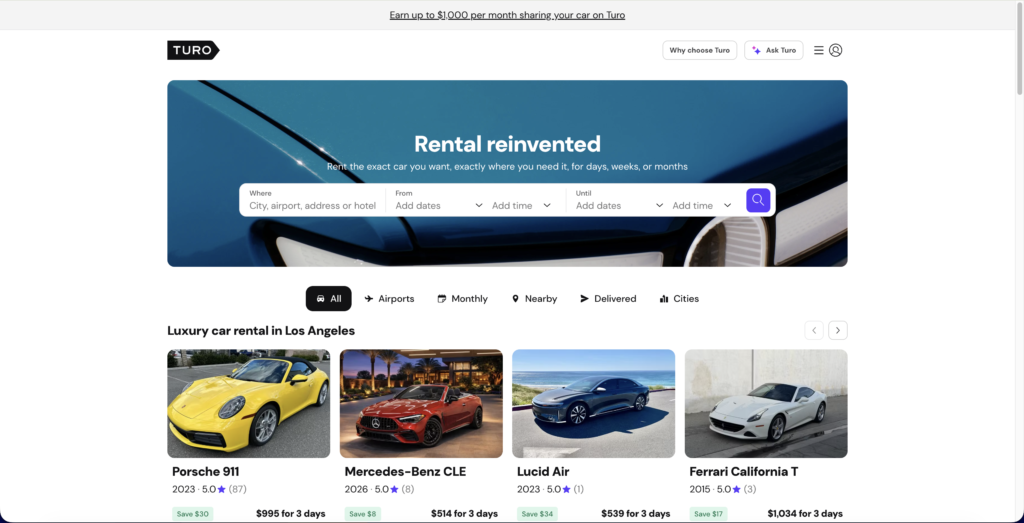Switch to the Delivered tab
The height and width of the screenshot is (523, 1024).
[x=608, y=298]
